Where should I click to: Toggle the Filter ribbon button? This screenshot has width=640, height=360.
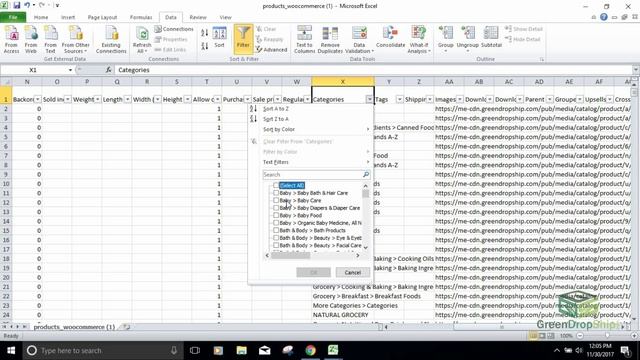[243, 39]
